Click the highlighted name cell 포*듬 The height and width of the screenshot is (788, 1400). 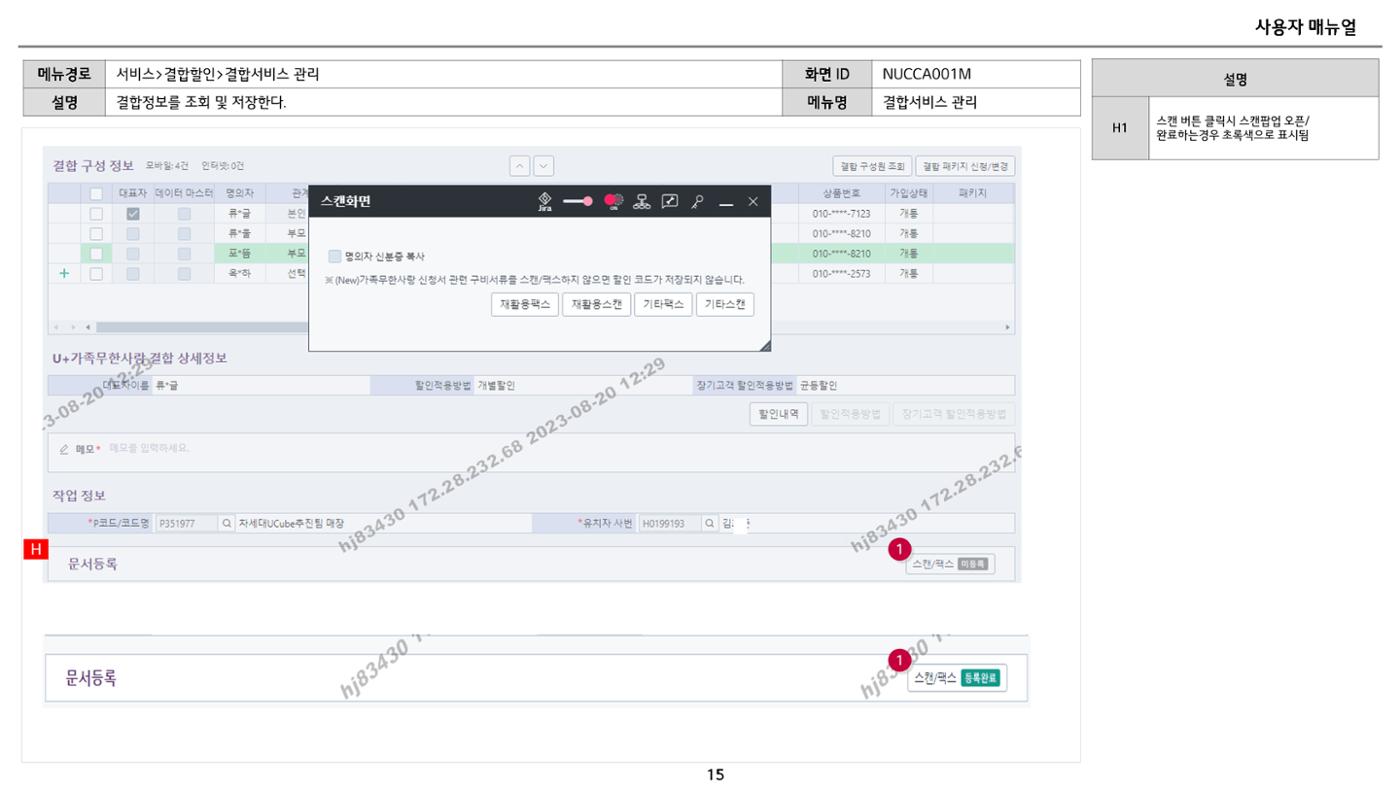point(240,253)
